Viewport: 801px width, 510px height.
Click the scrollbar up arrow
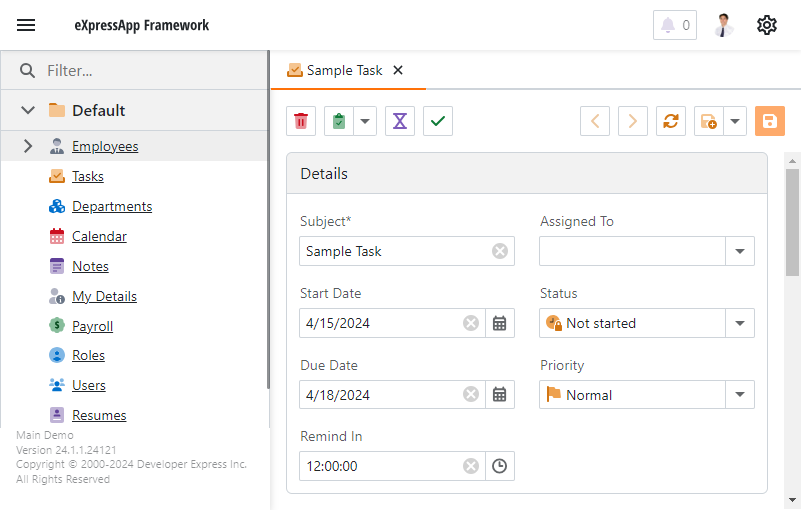click(792, 161)
